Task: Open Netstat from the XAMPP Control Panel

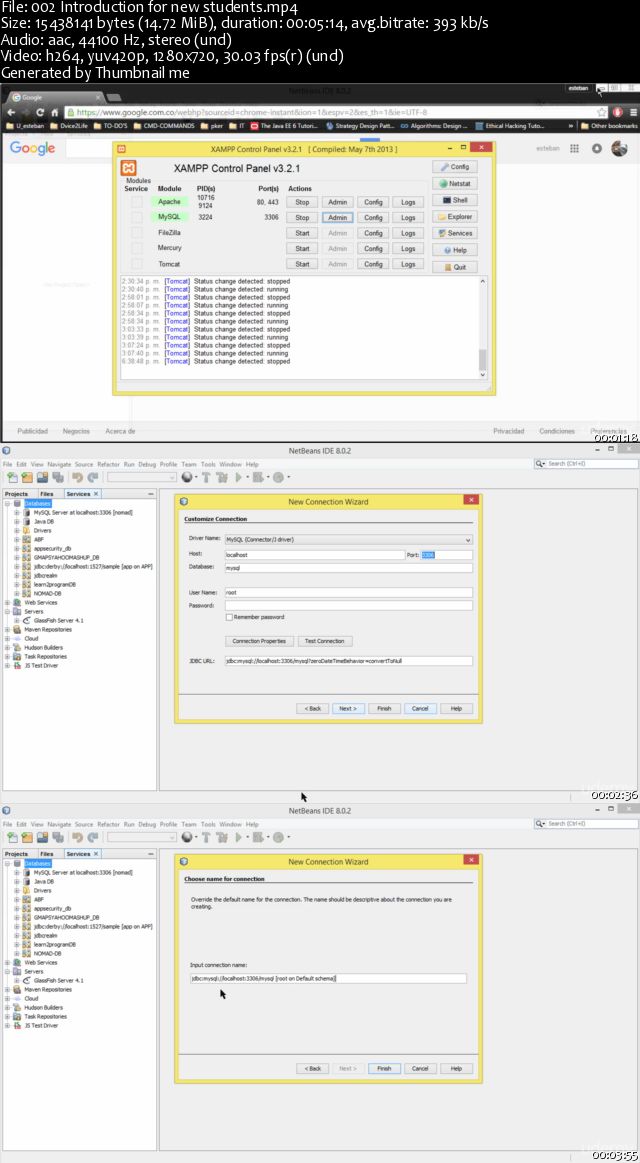Action: tap(455, 183)
